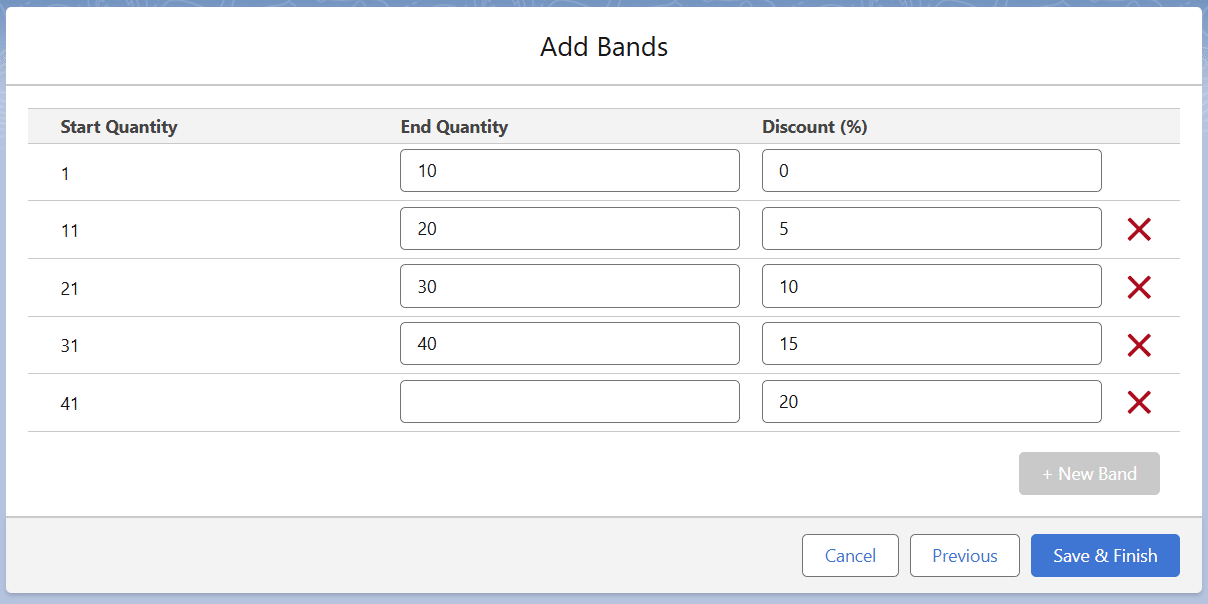
Task: Select End Quantity field showing 40
Action: pyautogui.click(x=569, y=344)
